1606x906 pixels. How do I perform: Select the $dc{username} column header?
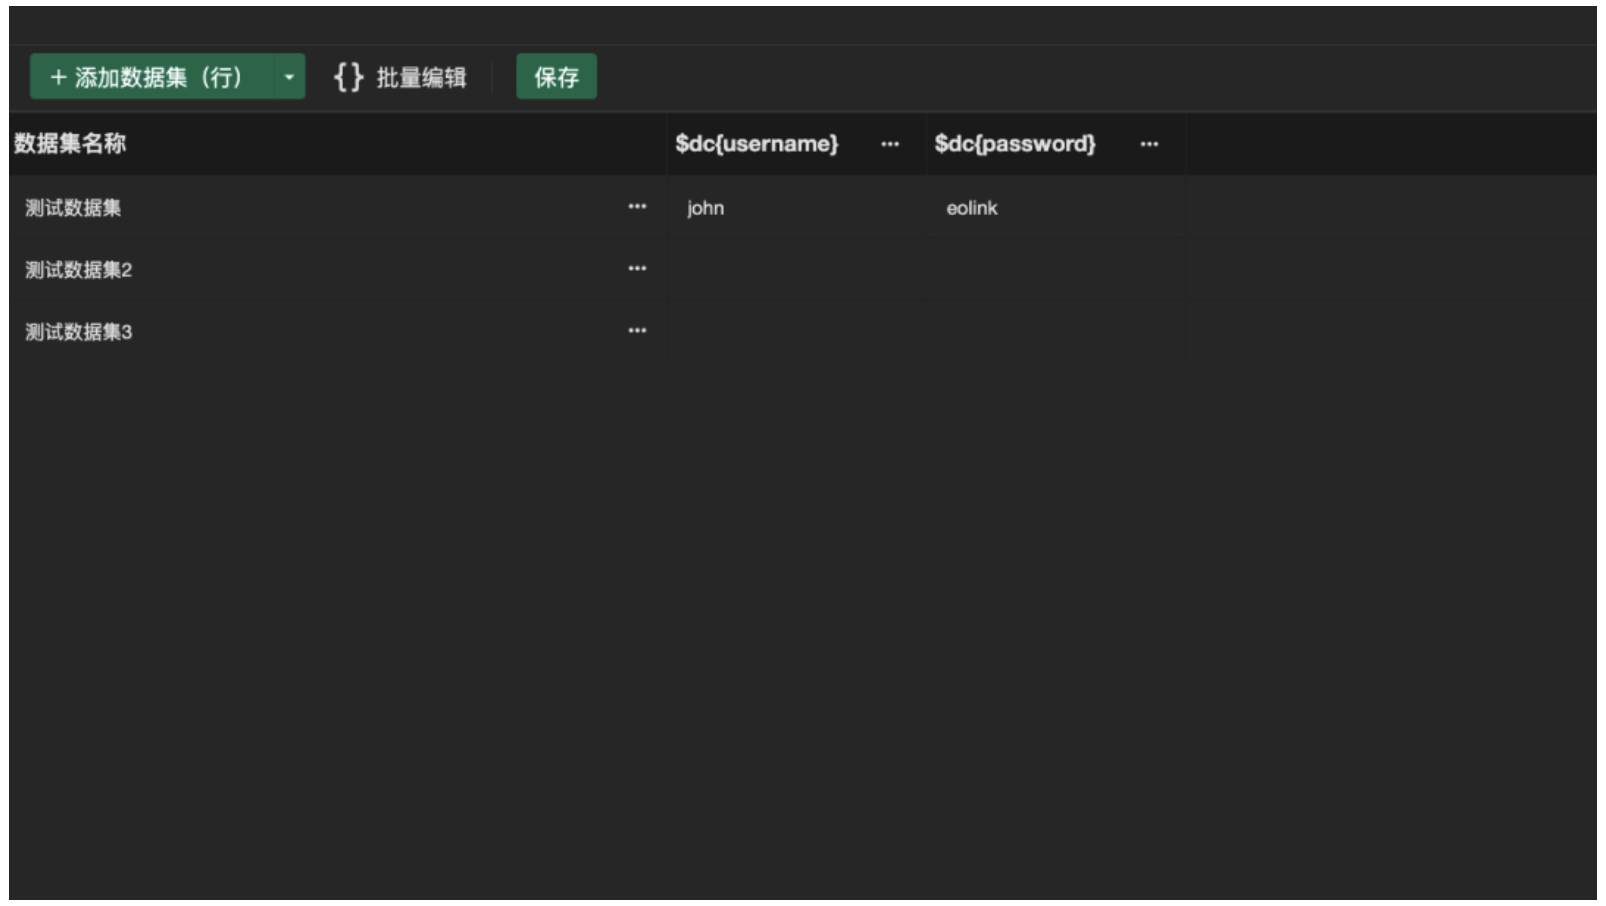(x=757, y=144)
